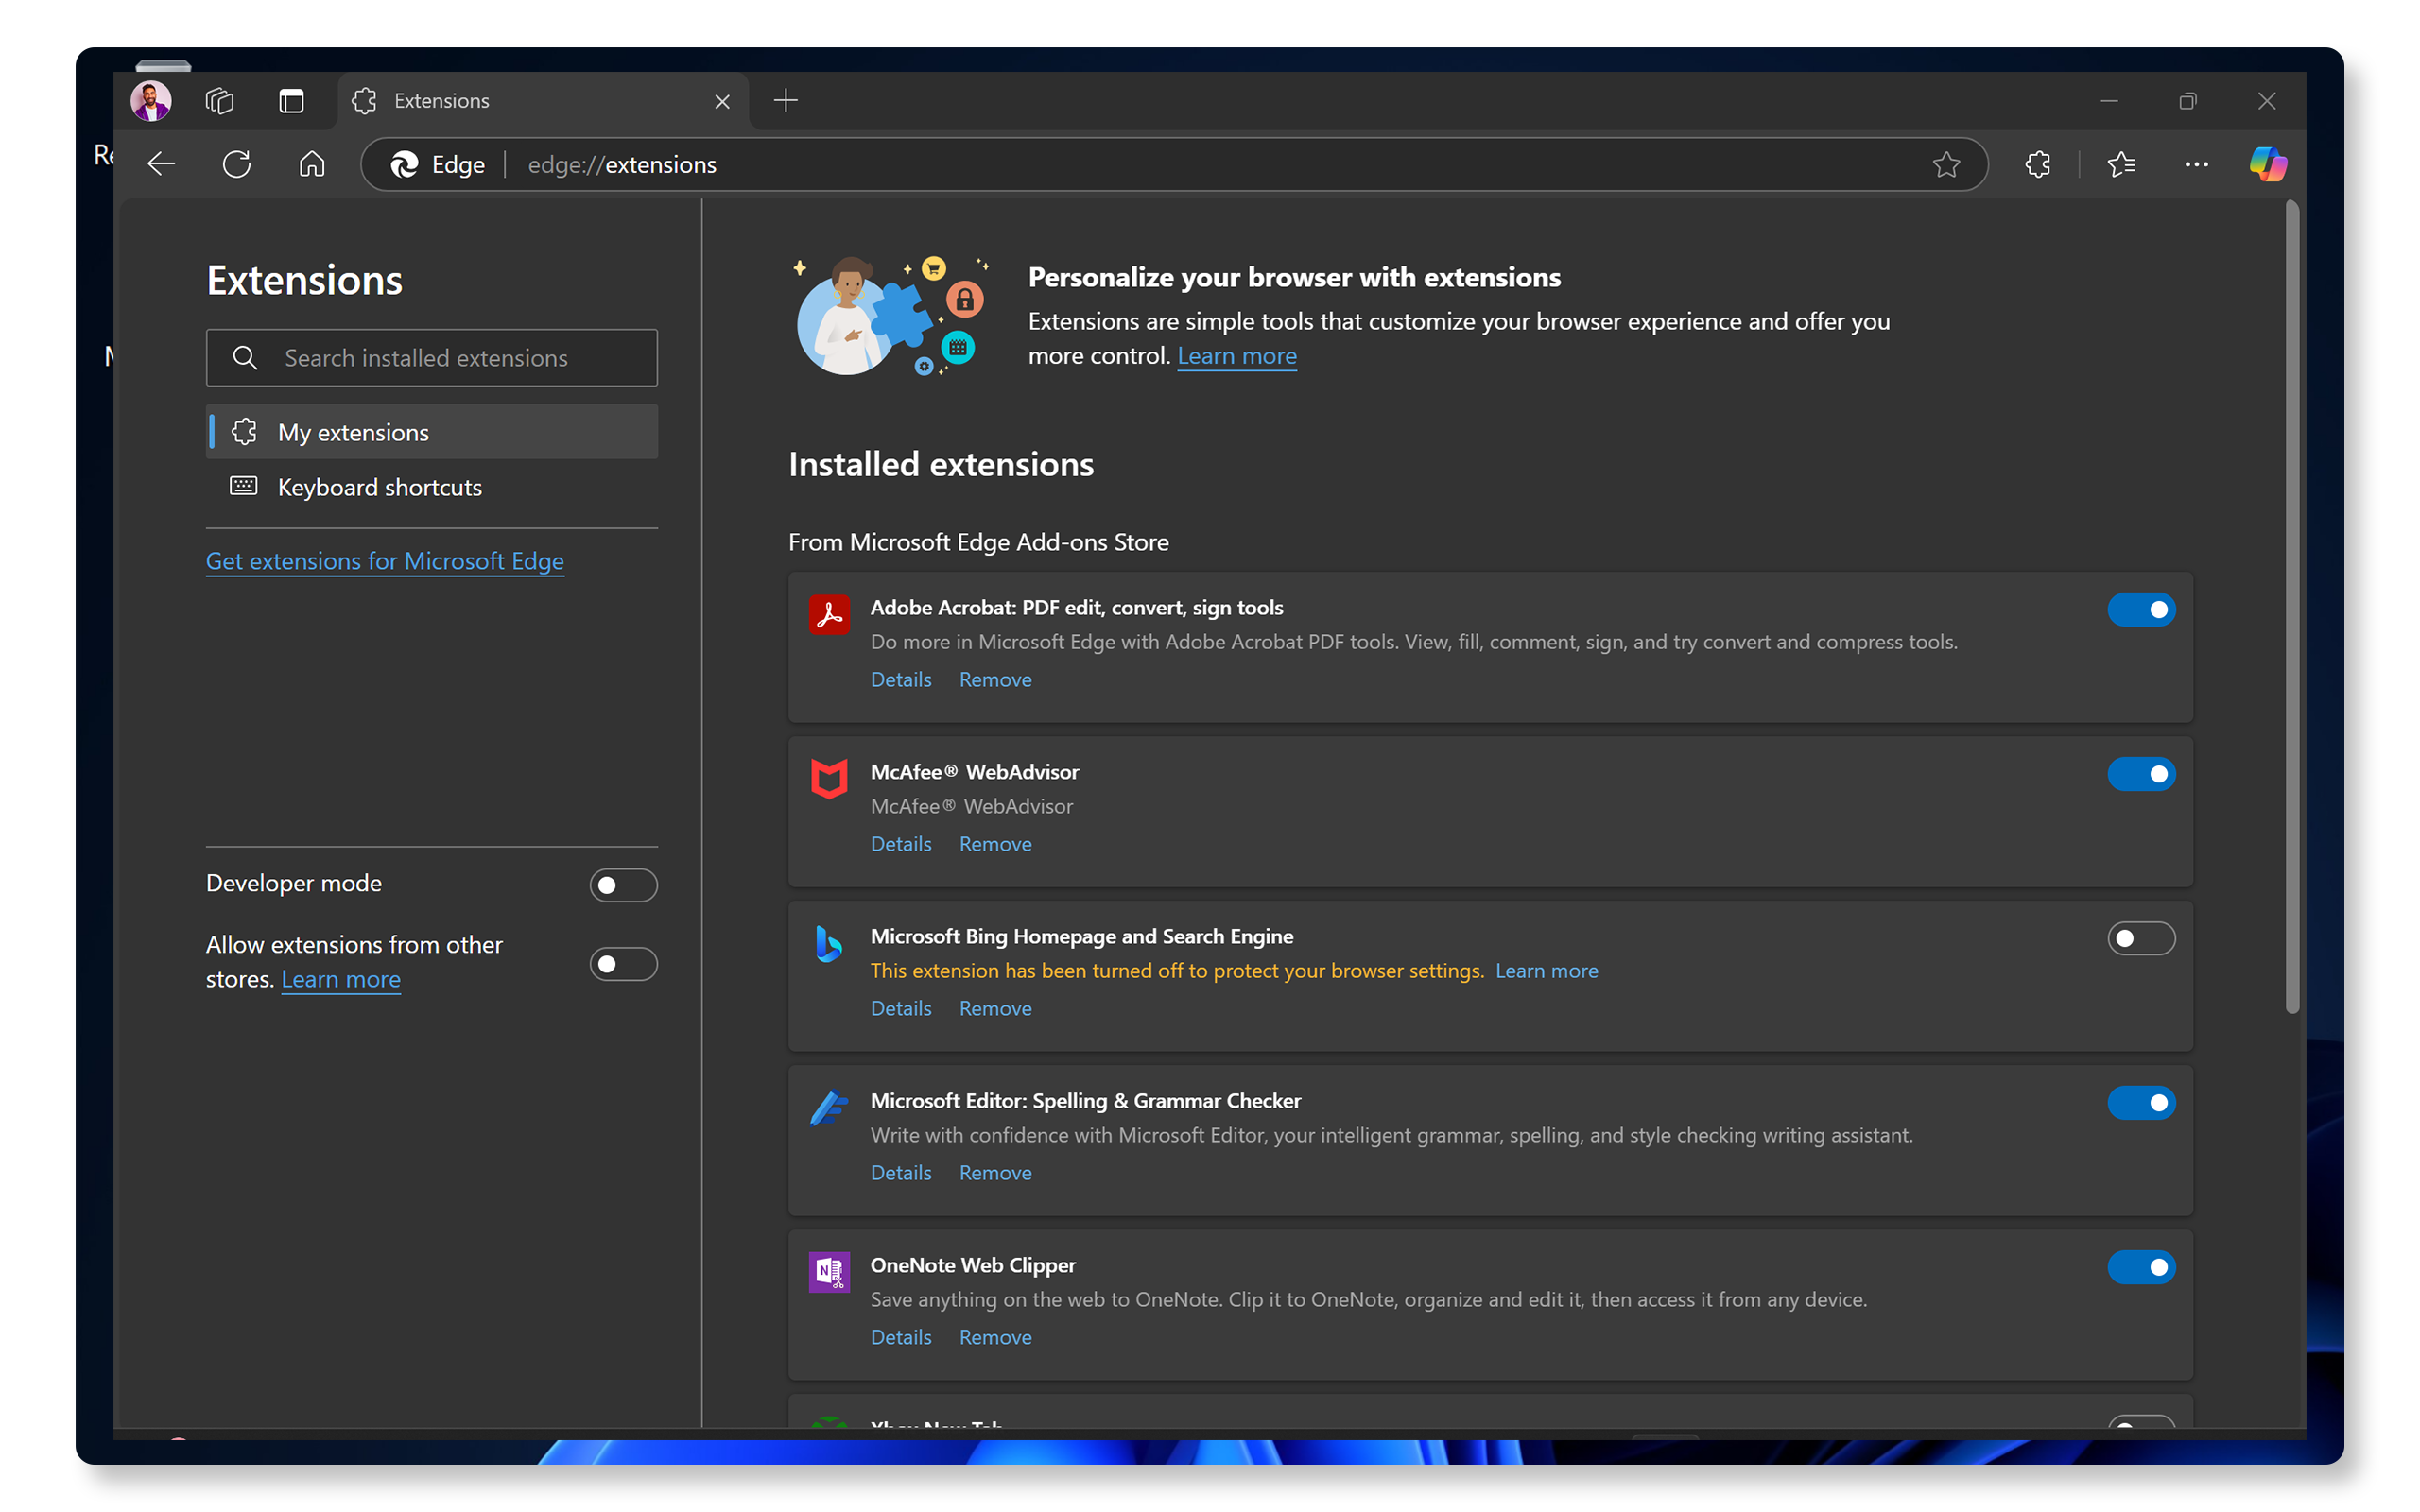Add this page to favorites star
The image size is (2420, 1512).
(x=1945, y=164)
